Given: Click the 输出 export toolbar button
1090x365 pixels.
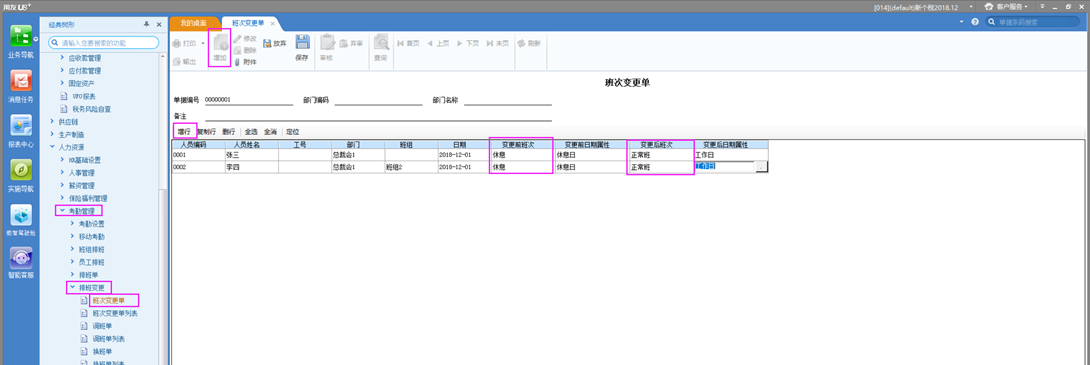Looking at the screenshot, I should click(185, 62).
